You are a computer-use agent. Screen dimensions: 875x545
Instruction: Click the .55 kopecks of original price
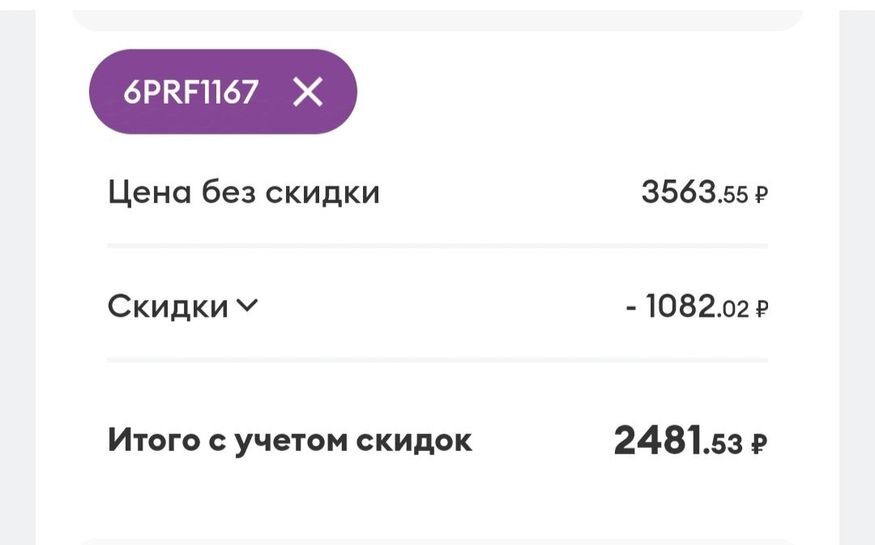[734, 195]
